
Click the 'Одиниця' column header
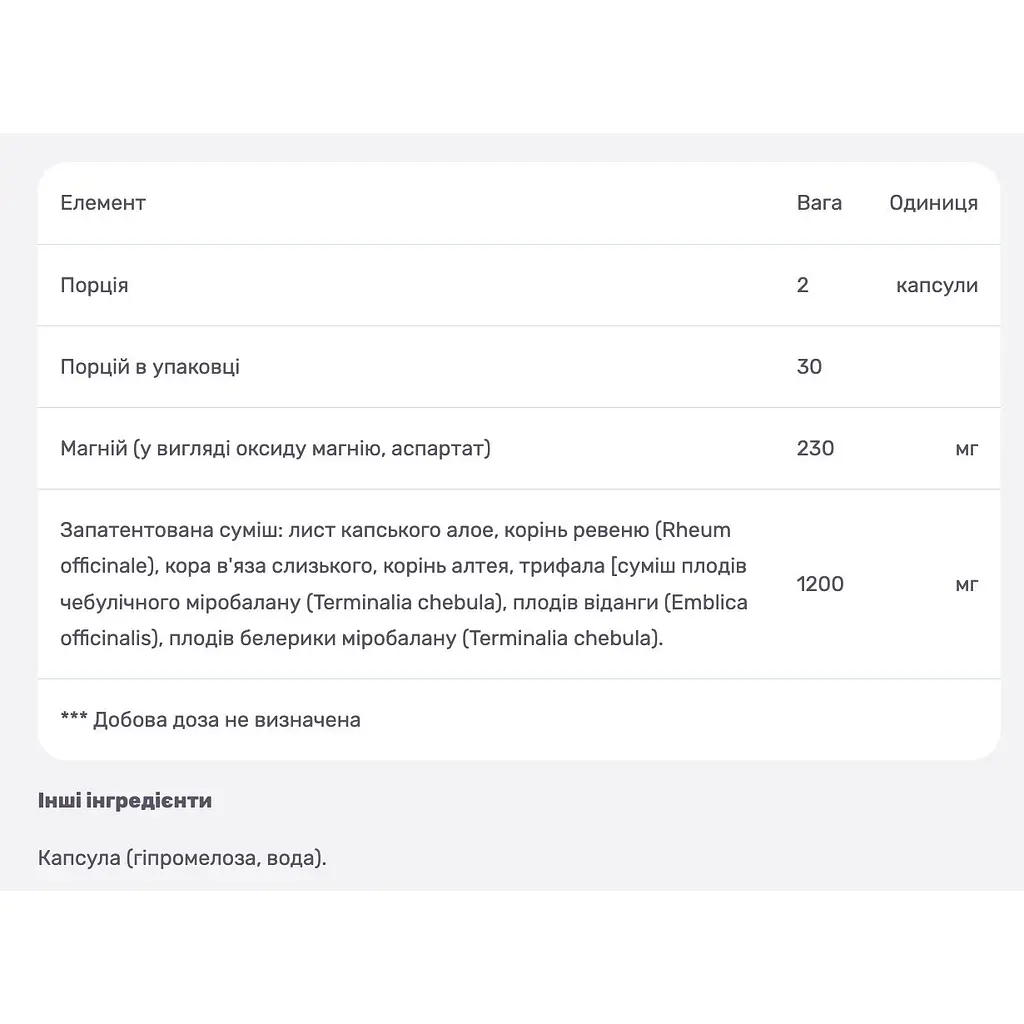click(933, 203)
